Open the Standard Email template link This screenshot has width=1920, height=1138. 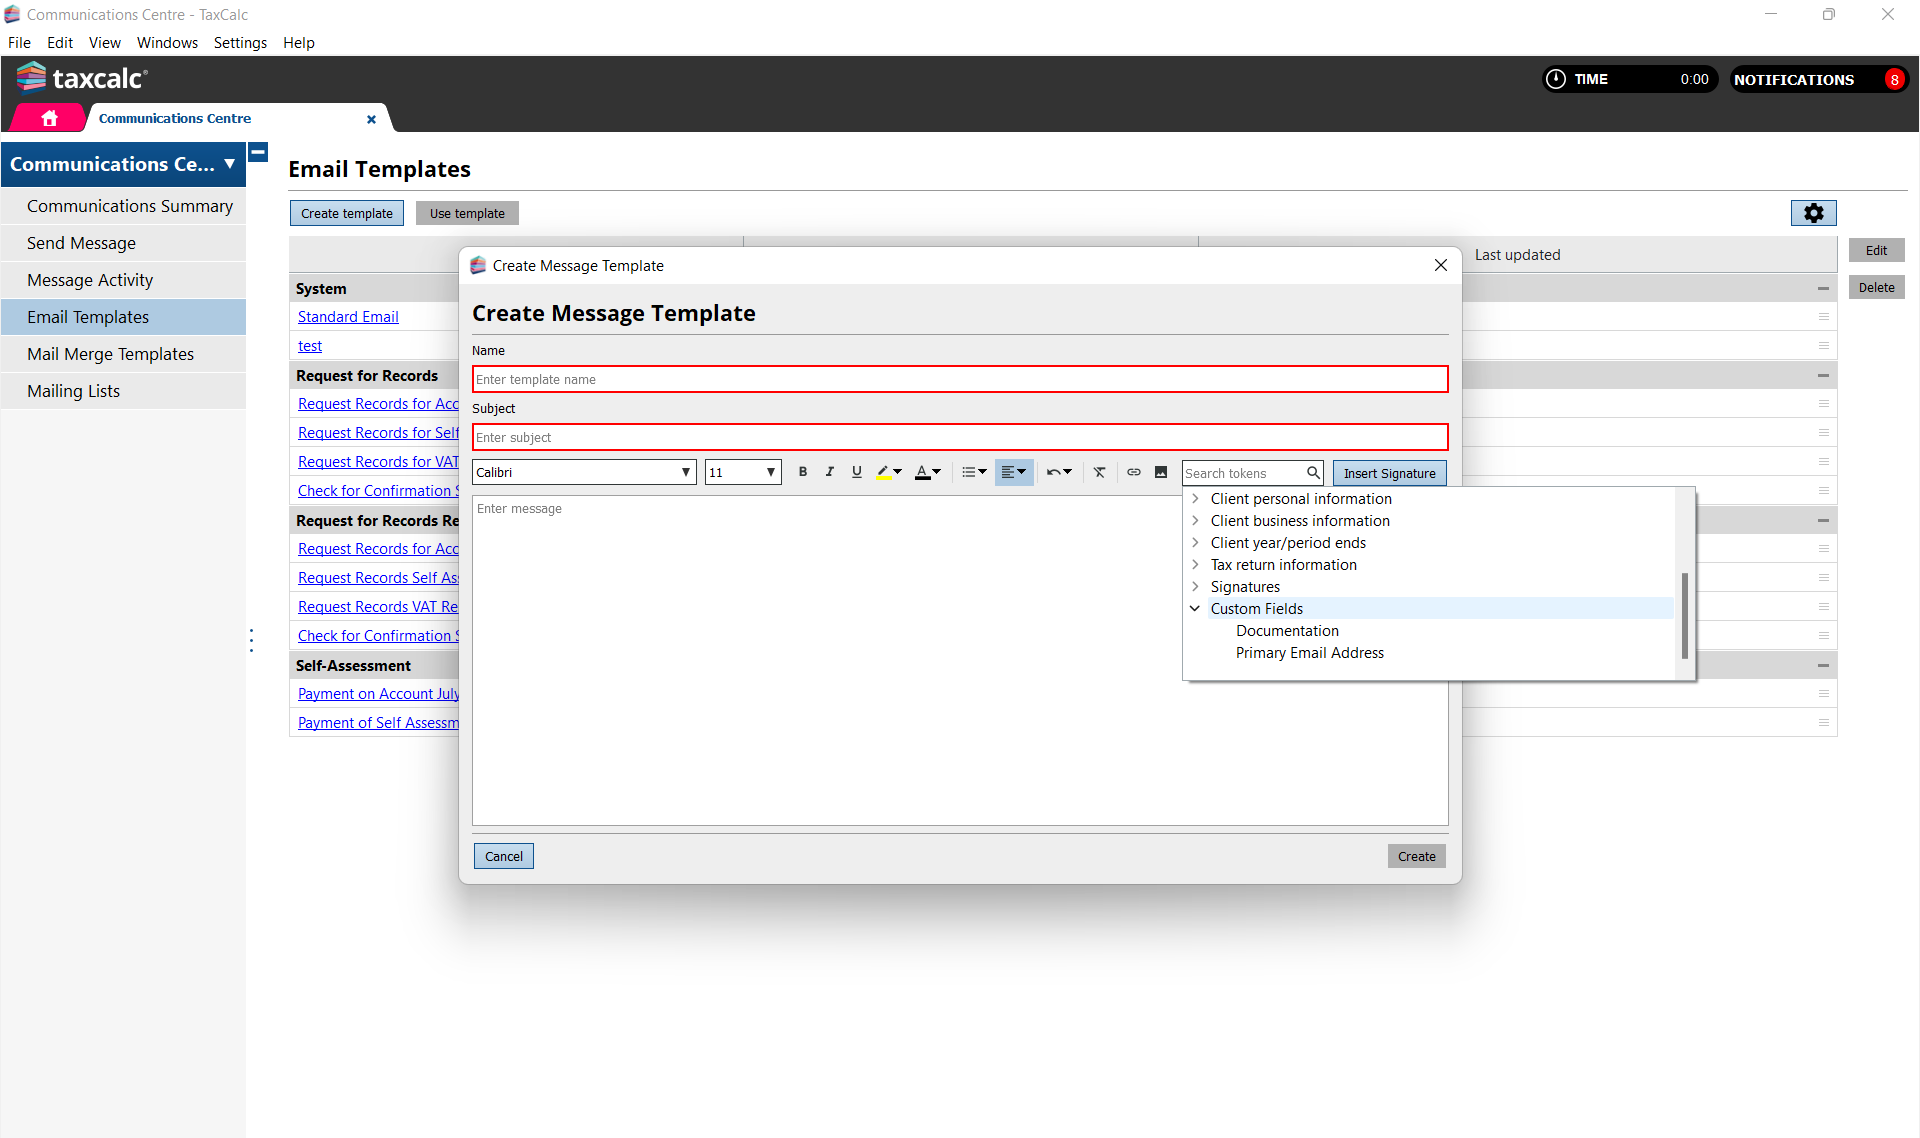(348, 317)
